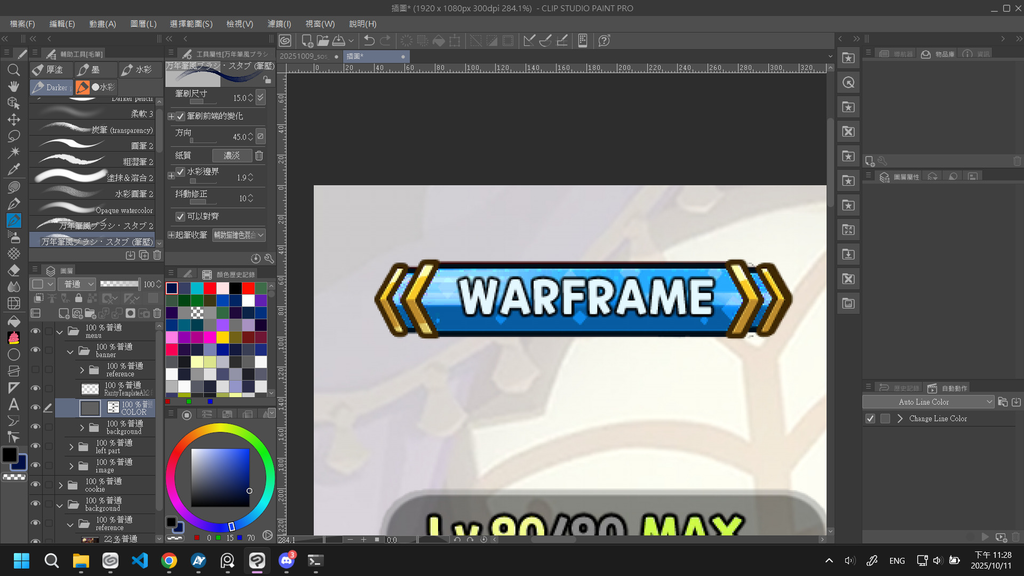Open Discord from the Windows taskbar

(286, 561)
